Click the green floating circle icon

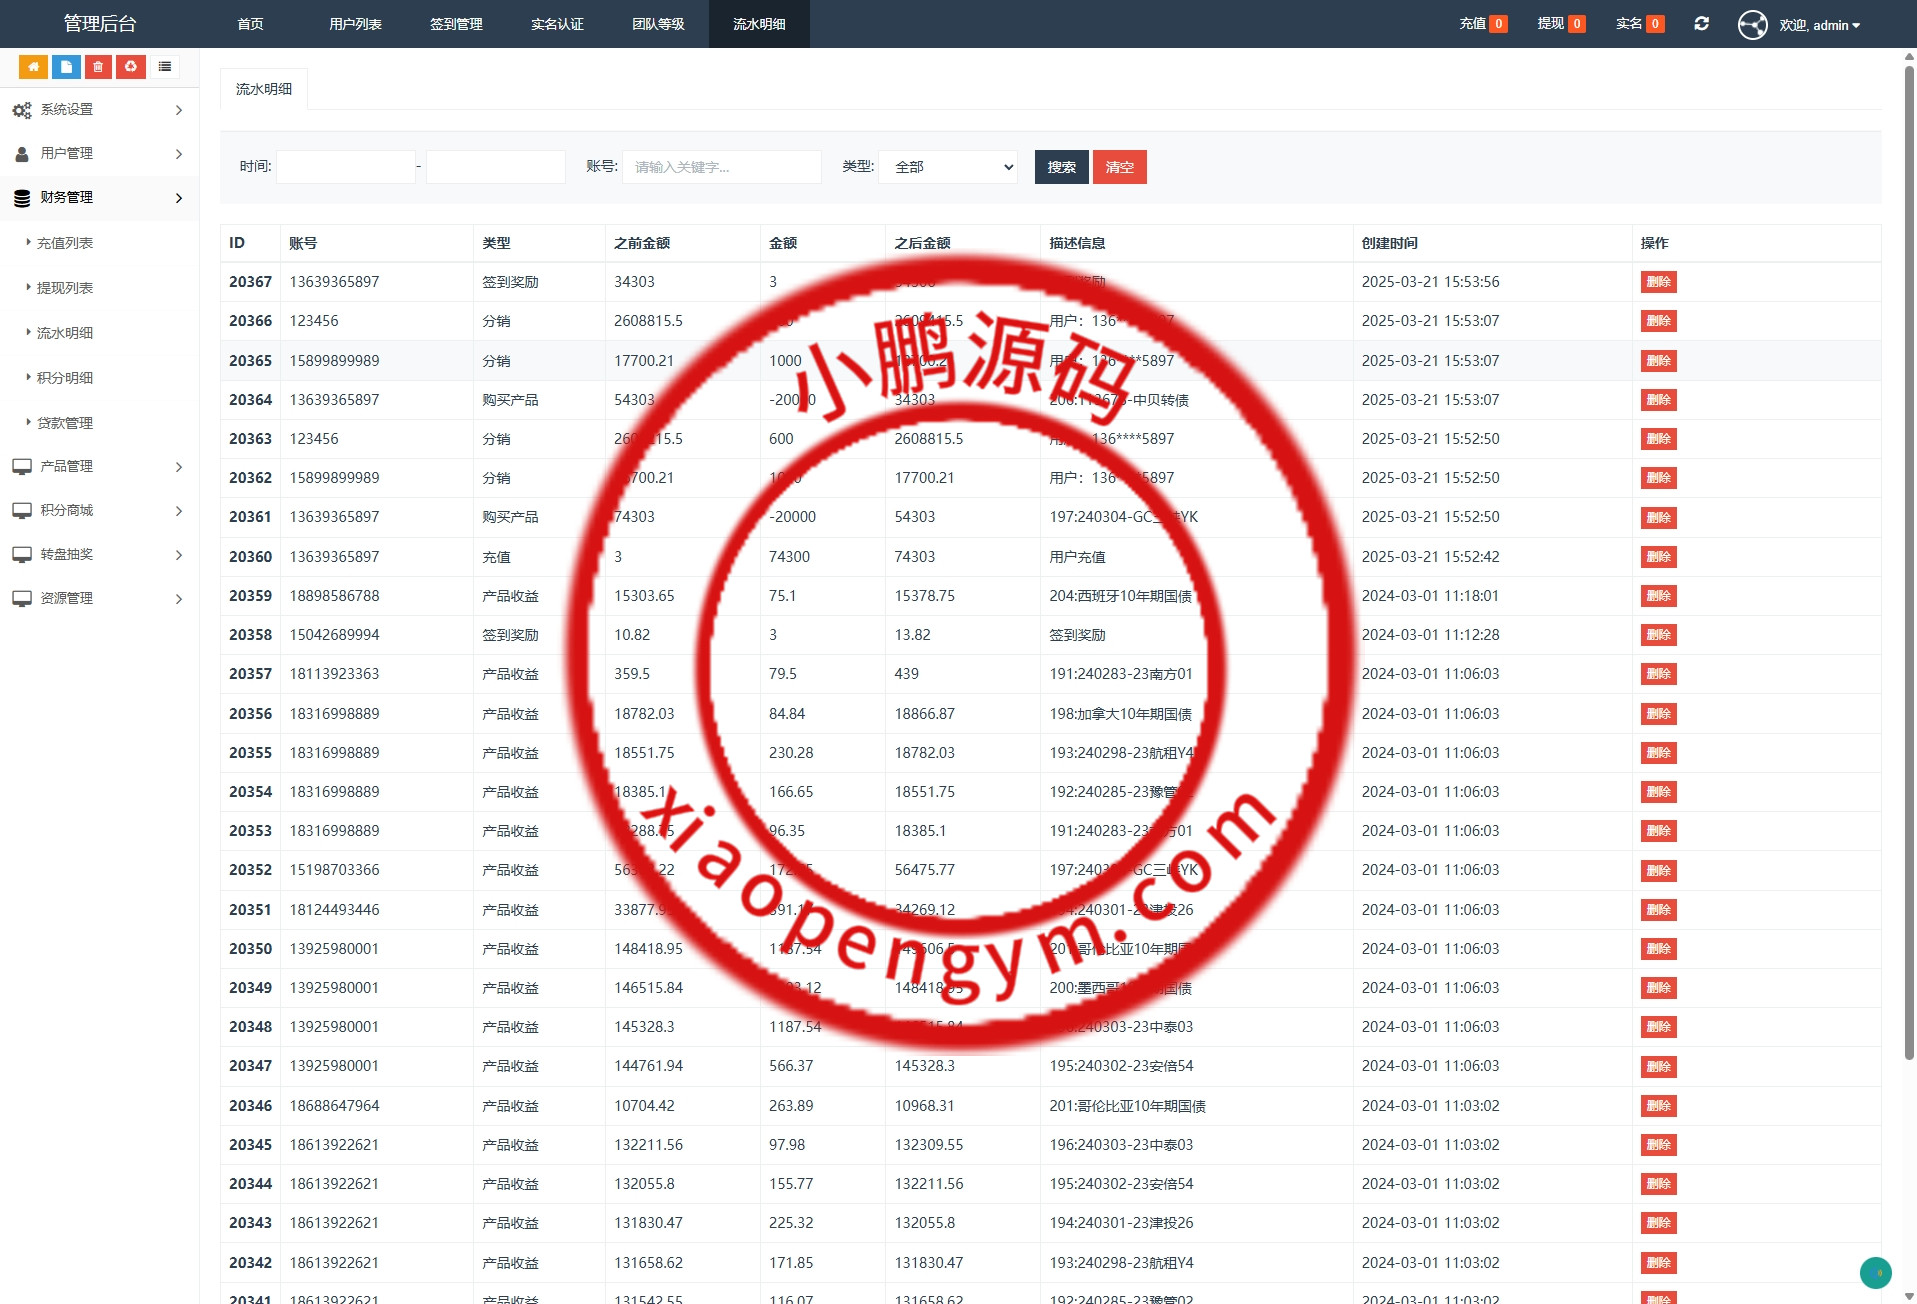[1875, 1272]
